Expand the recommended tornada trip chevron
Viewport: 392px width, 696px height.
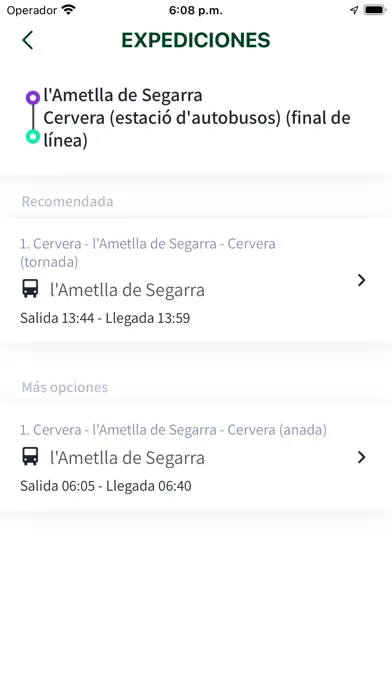[x=361, y=280]
